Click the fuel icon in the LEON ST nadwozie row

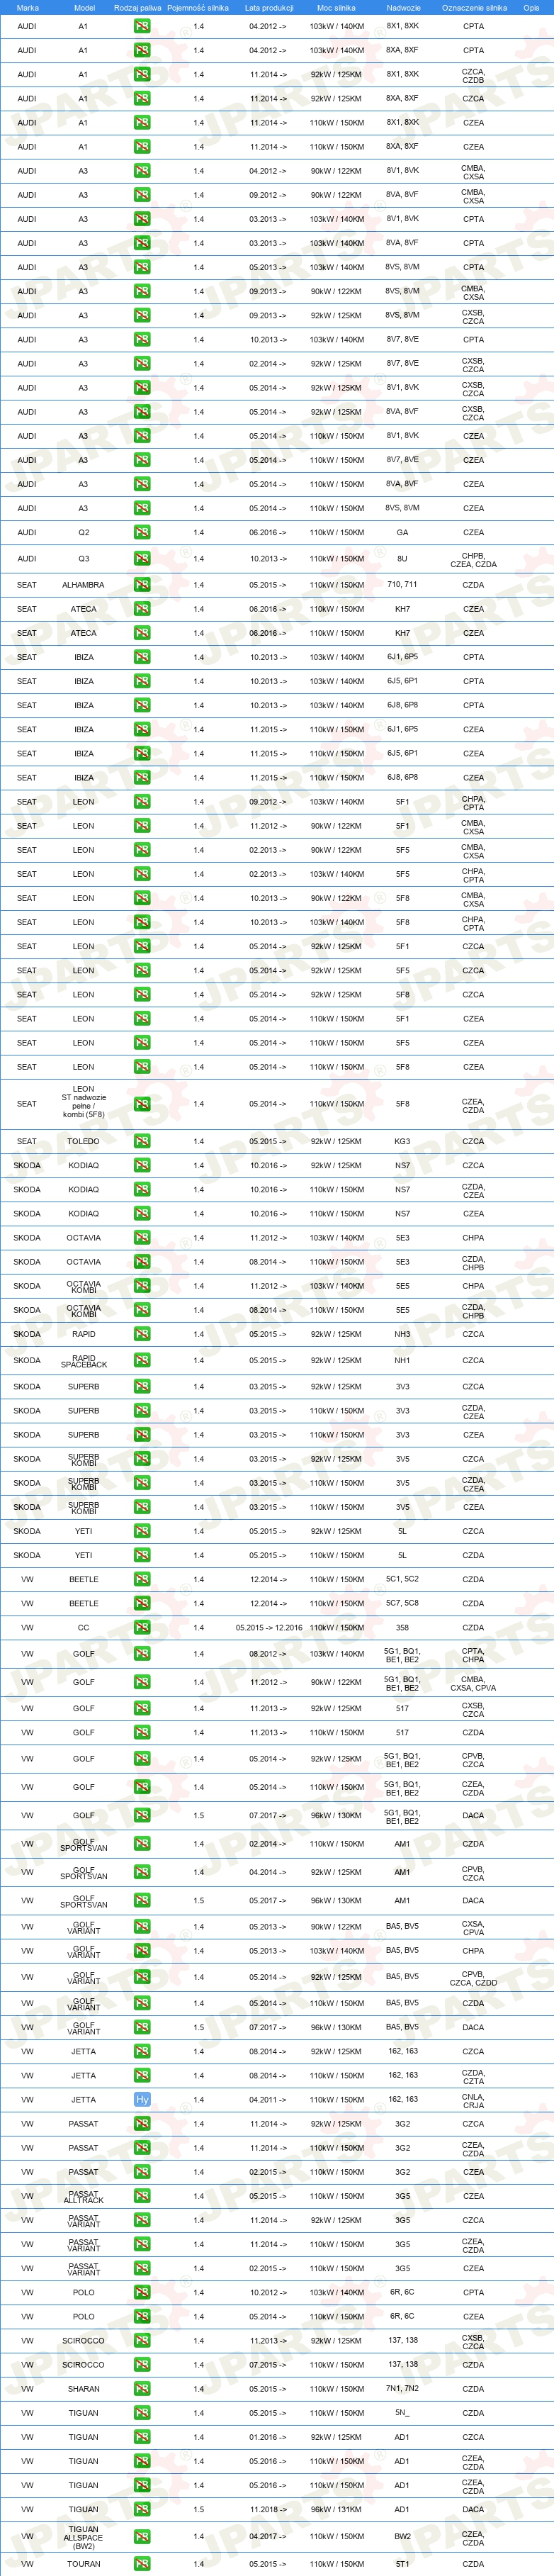[142, 1104]
